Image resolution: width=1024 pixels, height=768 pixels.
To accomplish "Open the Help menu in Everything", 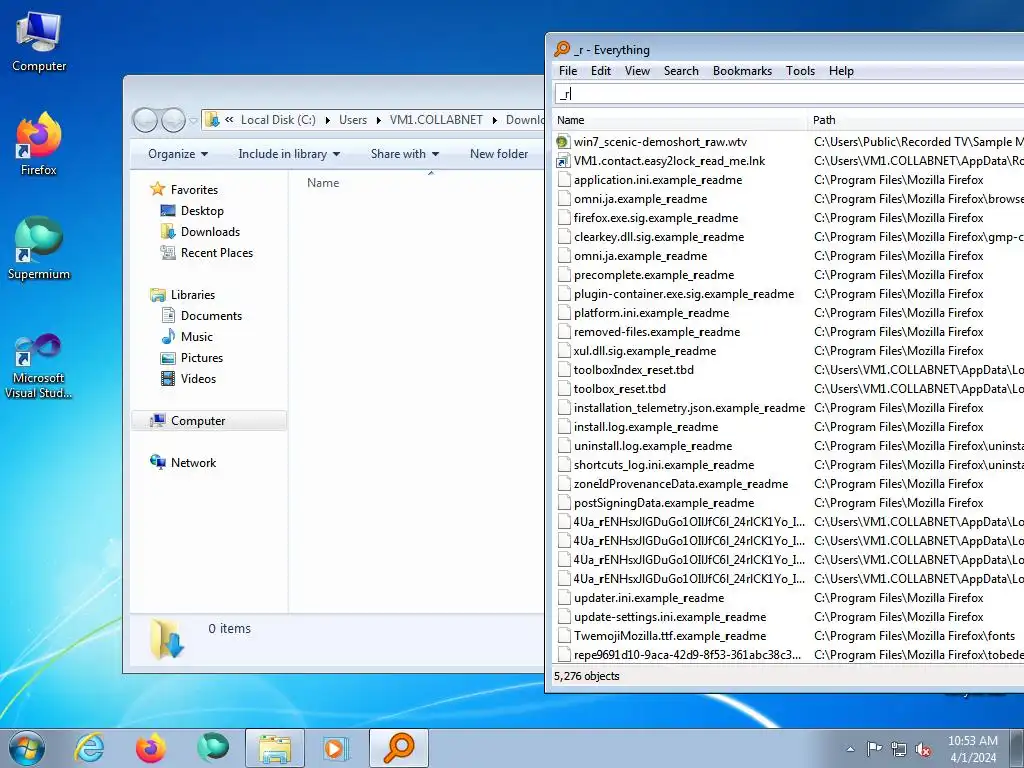I will [x=841, y=71].
